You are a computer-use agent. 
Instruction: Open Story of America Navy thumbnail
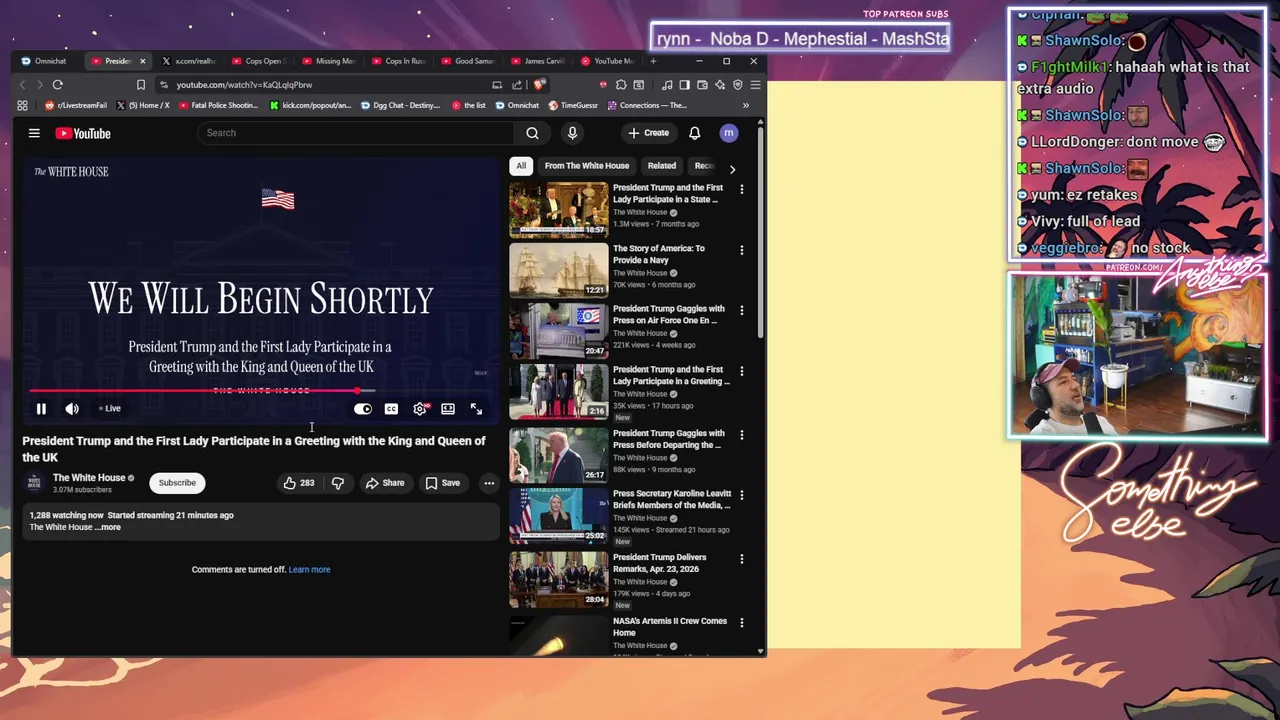[559, 270]
